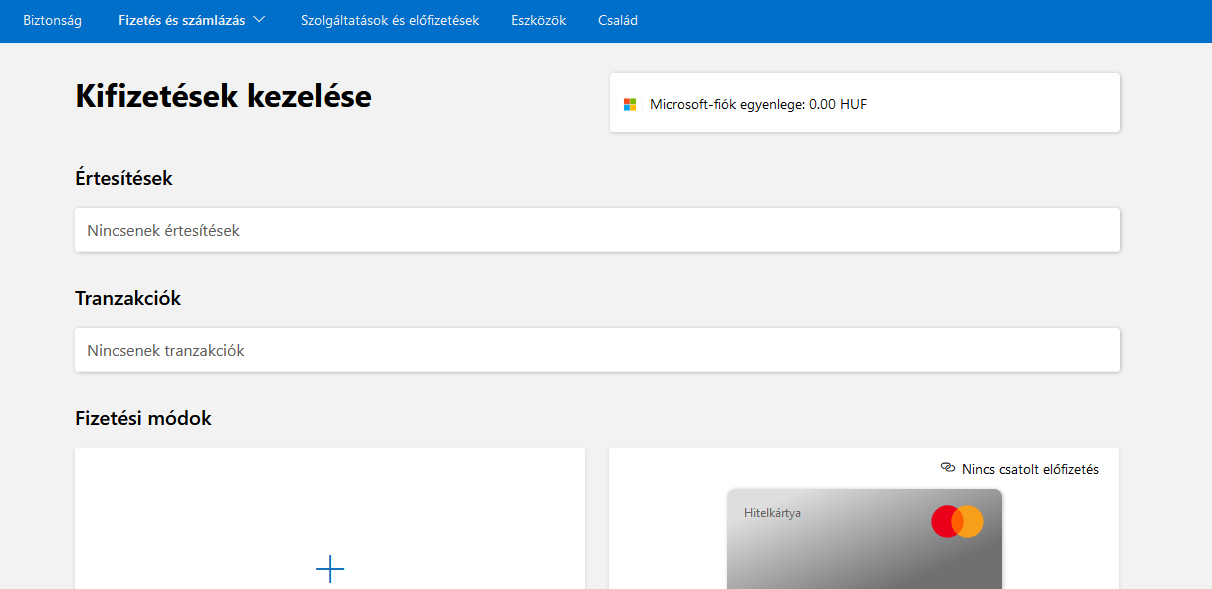
Task: Click the Értesítések section heading
Action: (x=124, y=178)
